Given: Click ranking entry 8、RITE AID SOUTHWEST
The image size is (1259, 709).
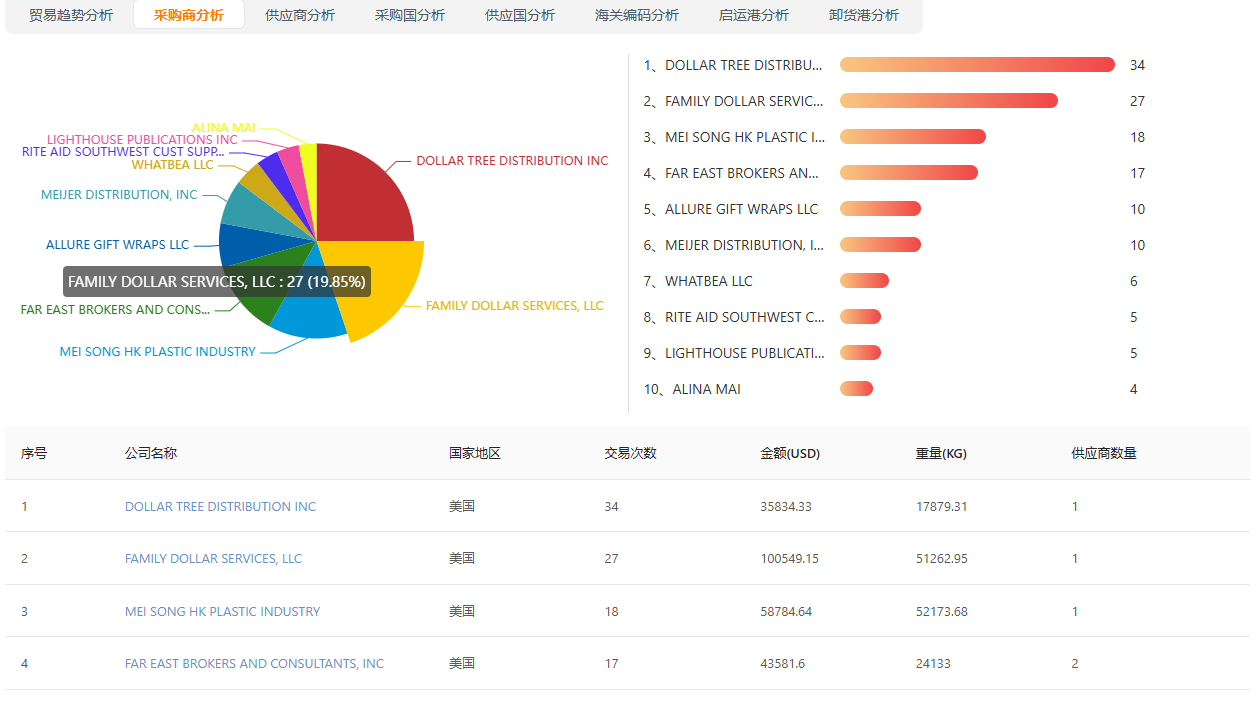Looking at the screenshot, I should coord(734,317).
